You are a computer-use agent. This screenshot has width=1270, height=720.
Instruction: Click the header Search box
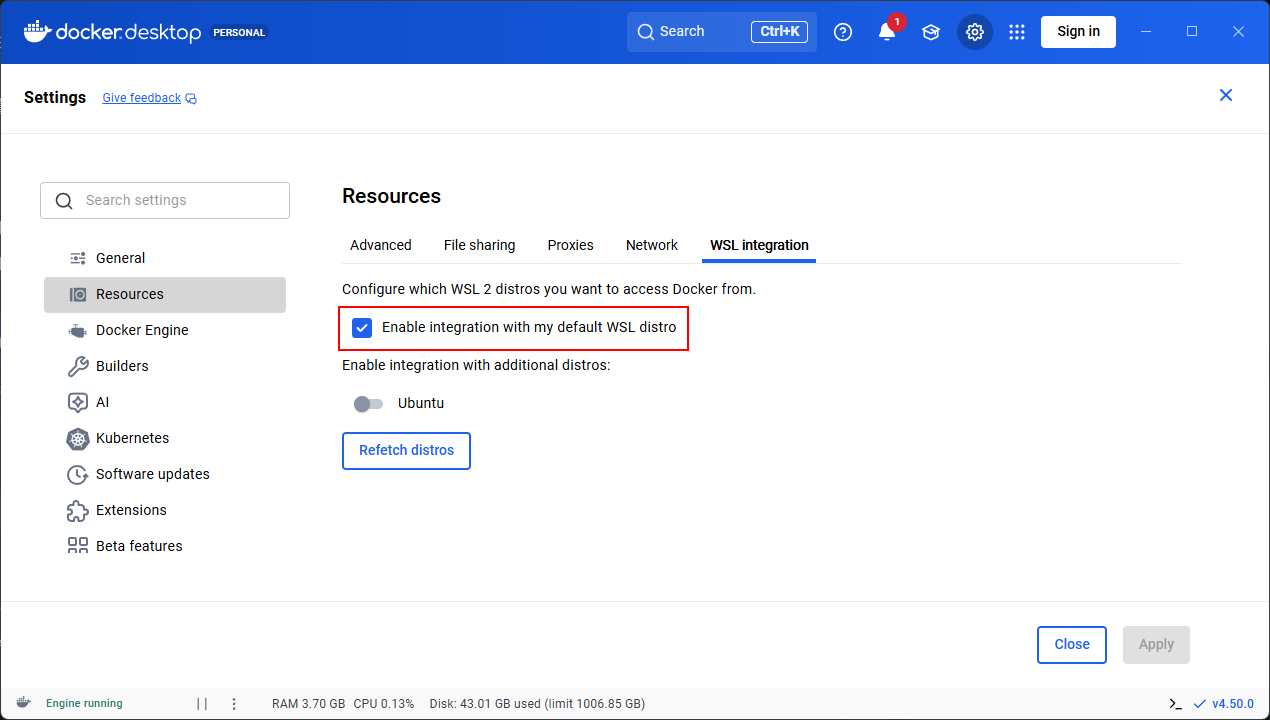[x=722, y=32]
